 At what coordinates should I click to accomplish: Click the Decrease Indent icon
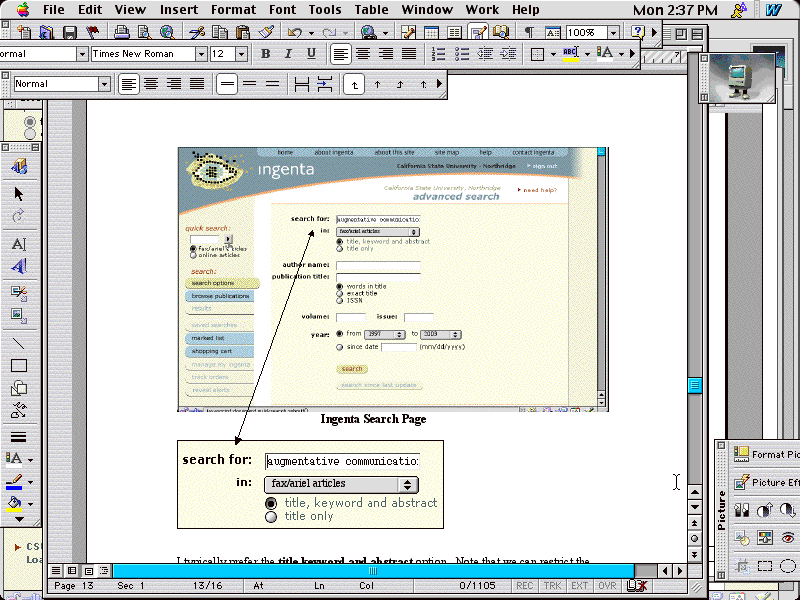click(x=485, y=54)
